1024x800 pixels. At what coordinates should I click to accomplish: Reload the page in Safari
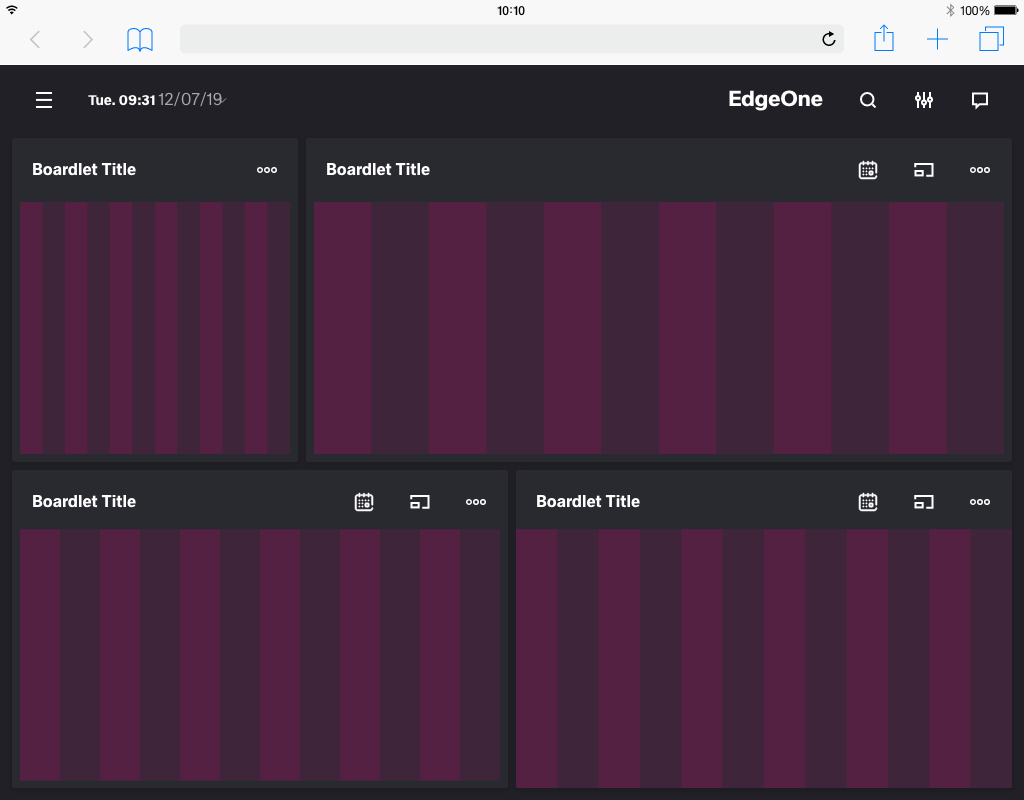tap(828, 39)
